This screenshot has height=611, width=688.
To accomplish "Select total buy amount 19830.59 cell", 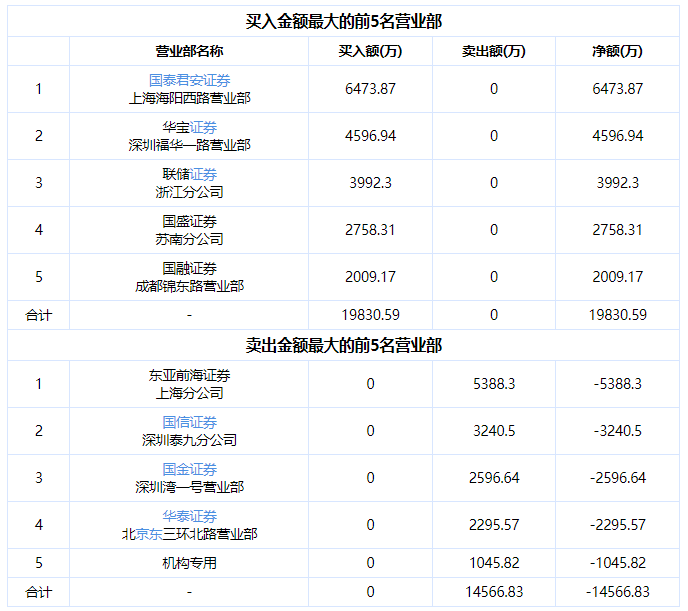I will [370, 315].
